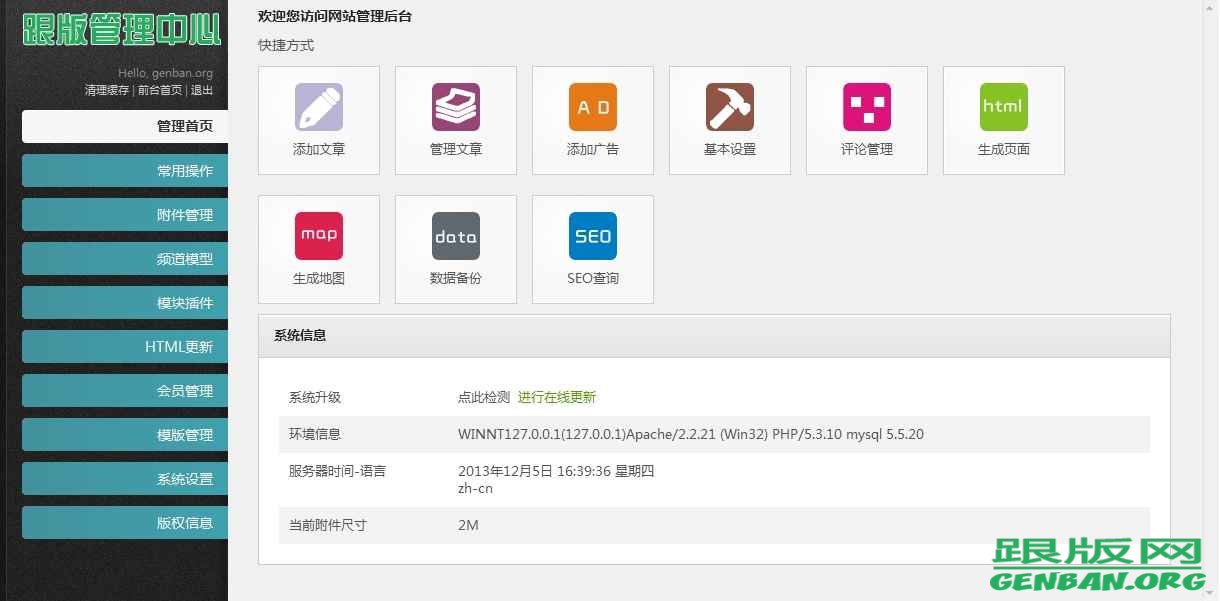Open the 模块插件 sidebar section
Image resolution: width=1220 pixels, height=601 pixels.
(124, 302)
